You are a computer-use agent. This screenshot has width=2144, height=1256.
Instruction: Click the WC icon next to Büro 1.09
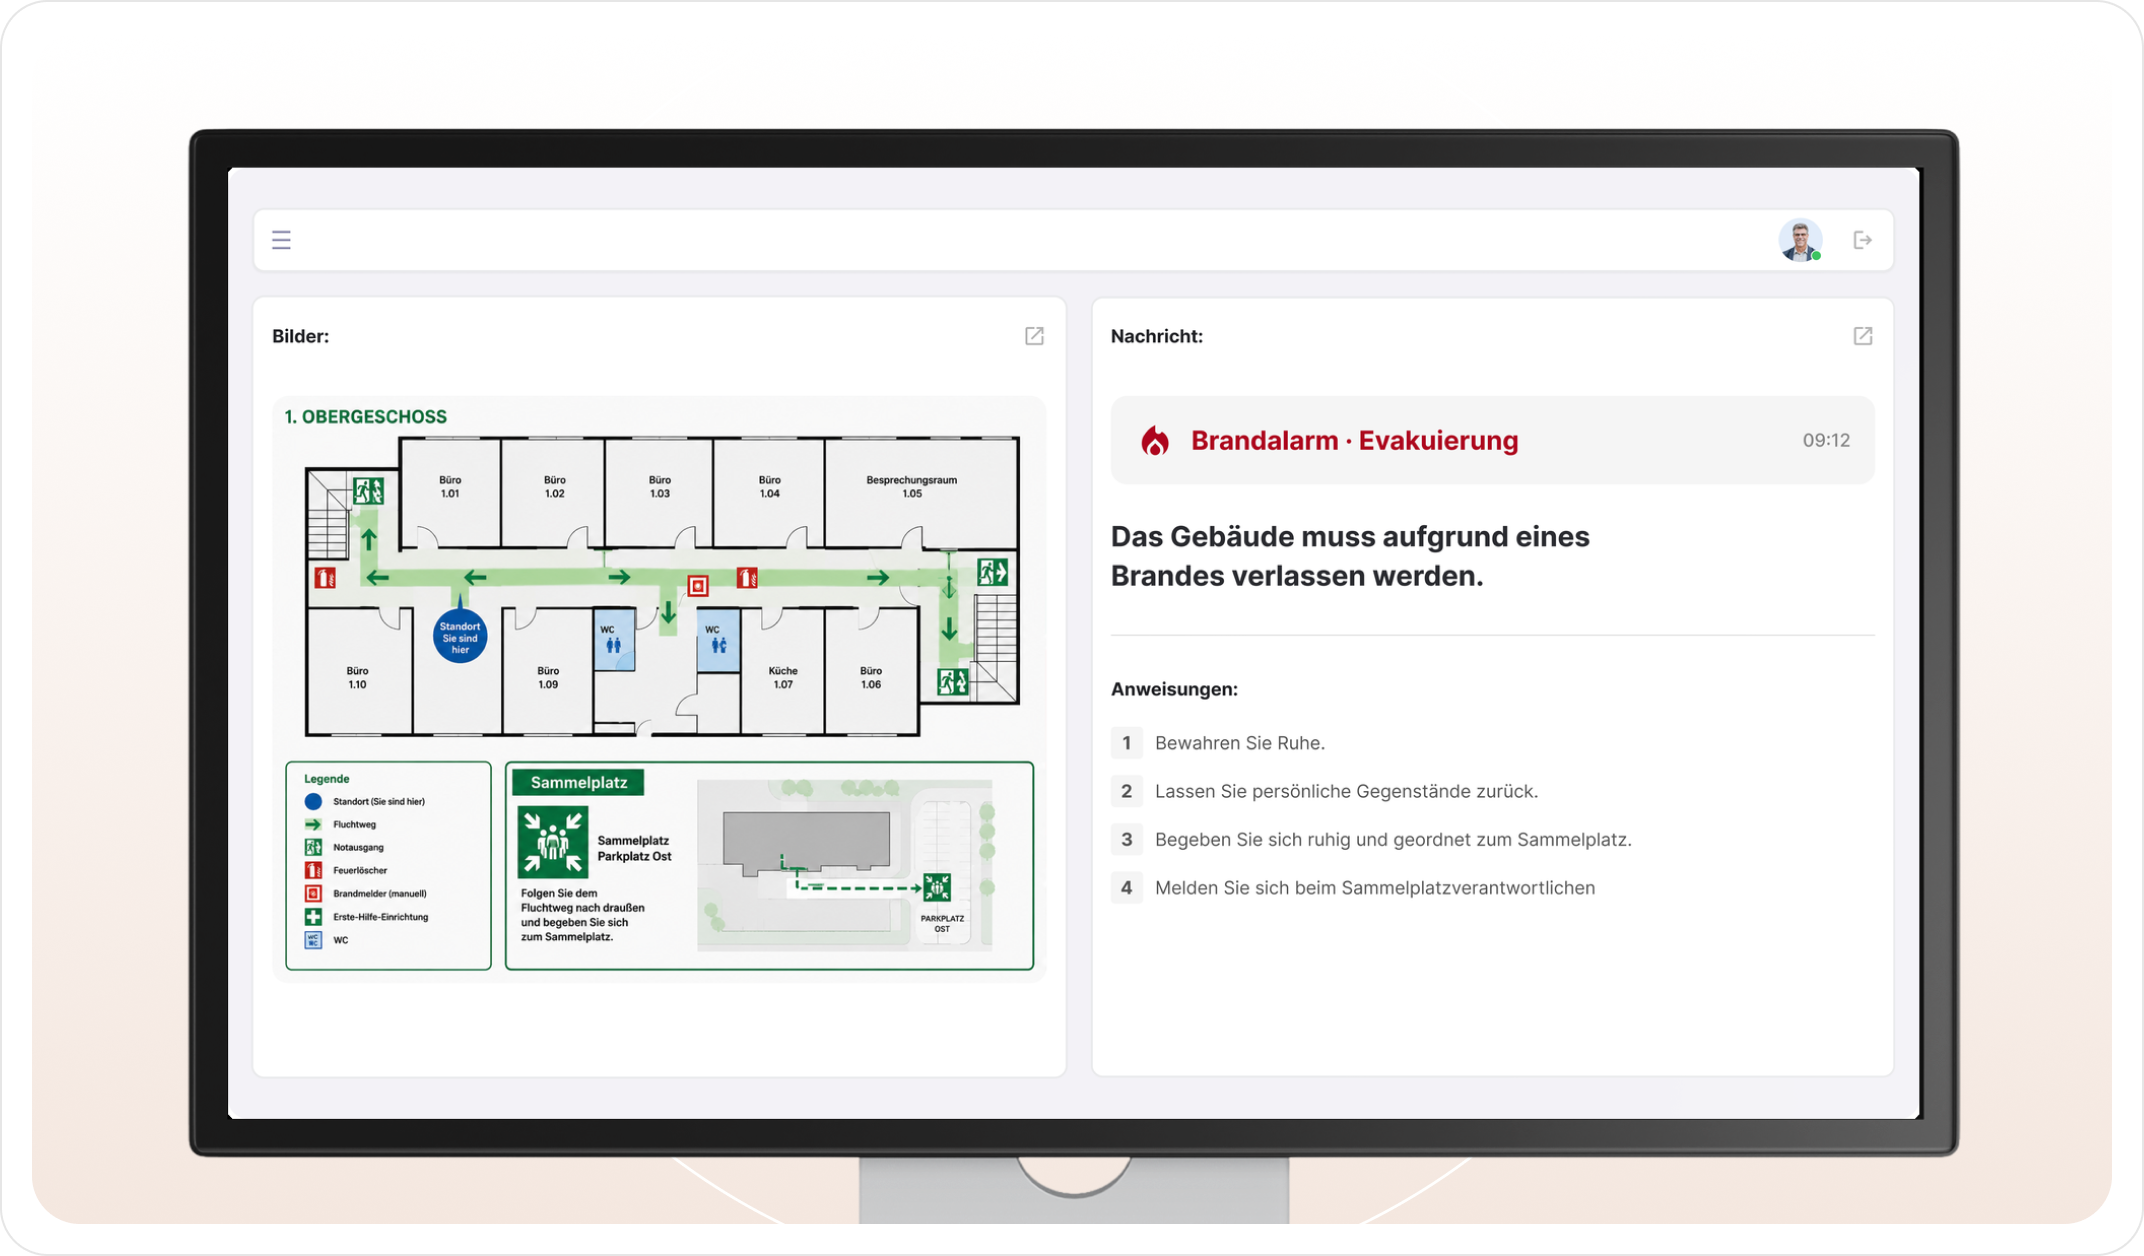(x=614, y=639)
